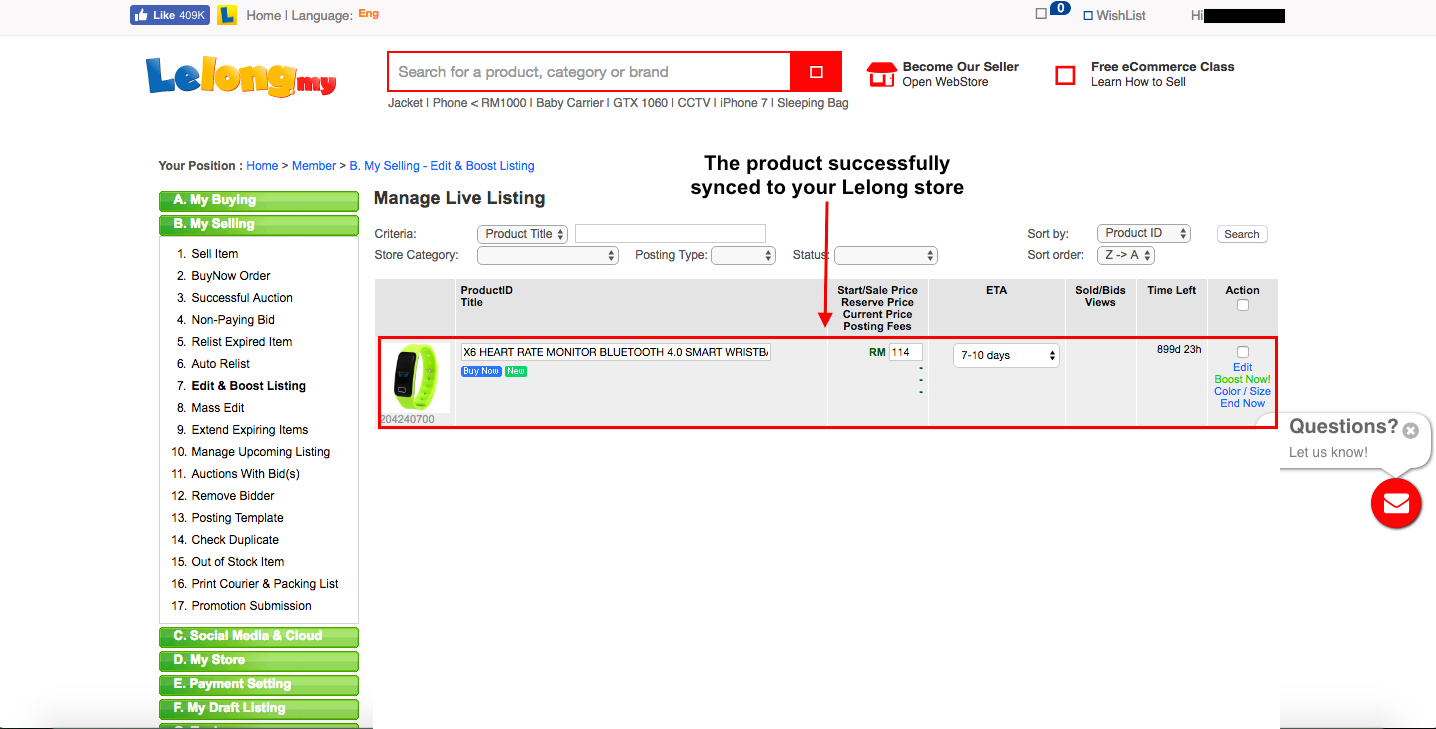Open the Criteria Product Title dropdown
1436x729 pixels.
tap(523, 234)
